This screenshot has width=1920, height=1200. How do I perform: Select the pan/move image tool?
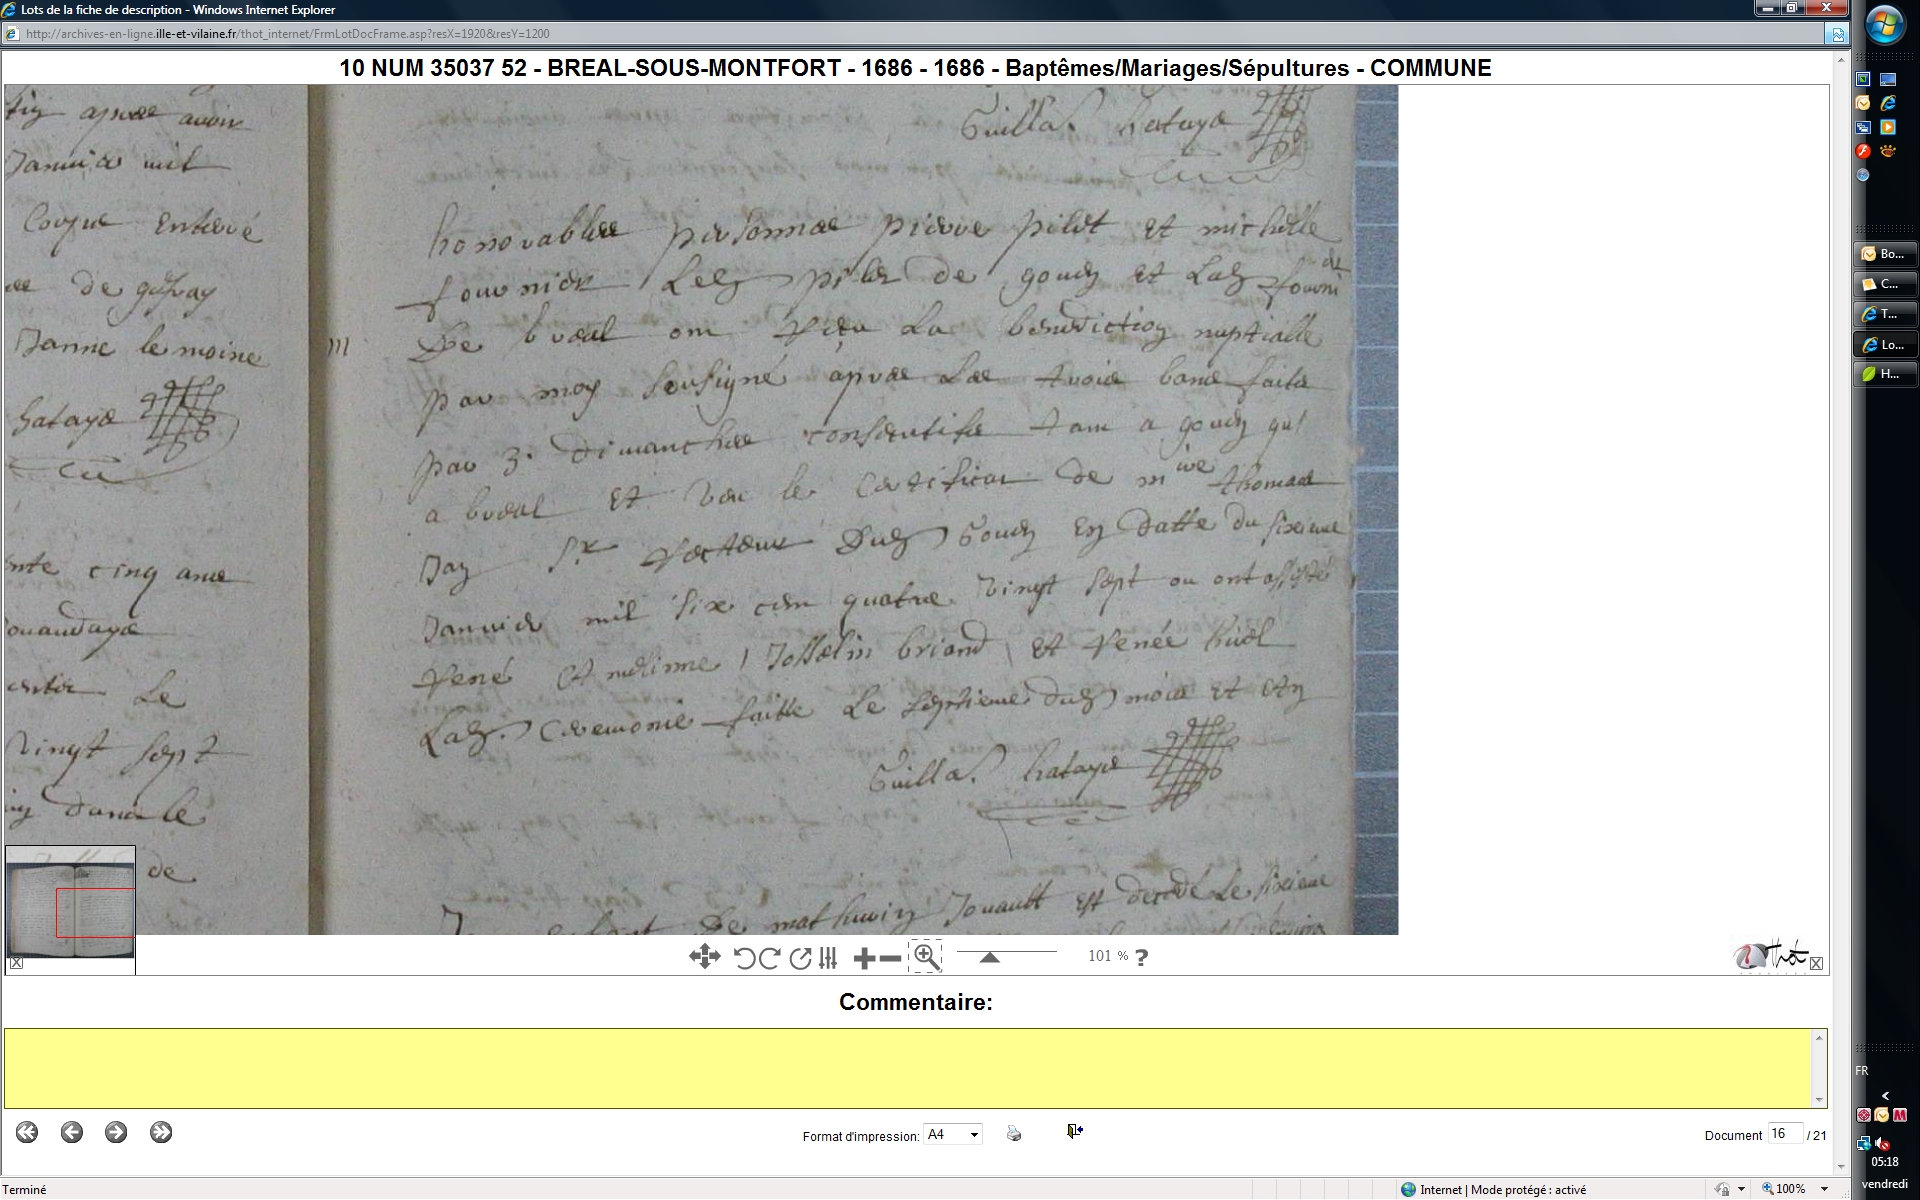tap(704, 957)
